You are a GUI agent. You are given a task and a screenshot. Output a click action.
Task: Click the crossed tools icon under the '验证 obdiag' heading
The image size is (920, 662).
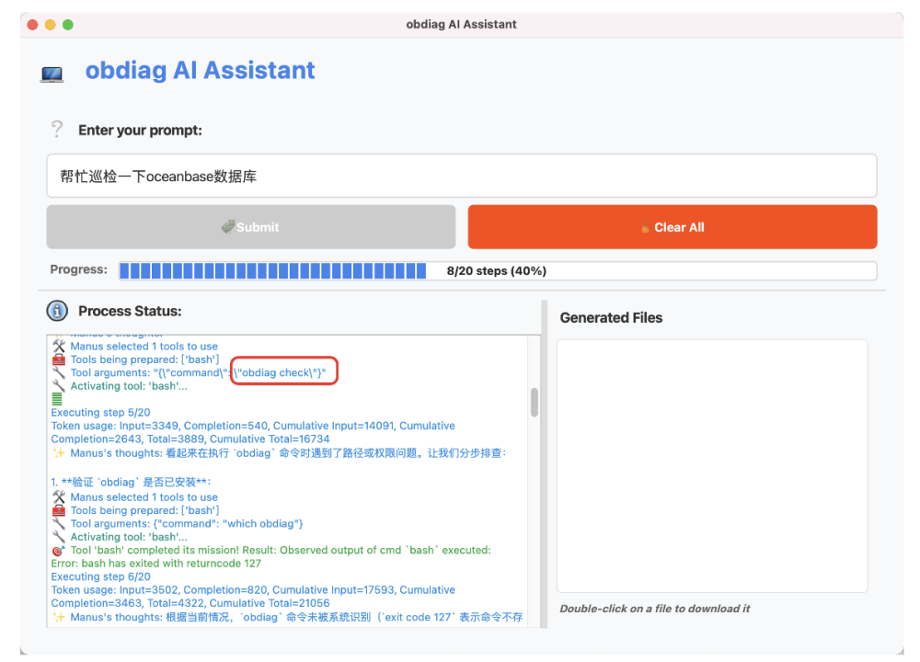pyautogui.click(x=58, y=497)
